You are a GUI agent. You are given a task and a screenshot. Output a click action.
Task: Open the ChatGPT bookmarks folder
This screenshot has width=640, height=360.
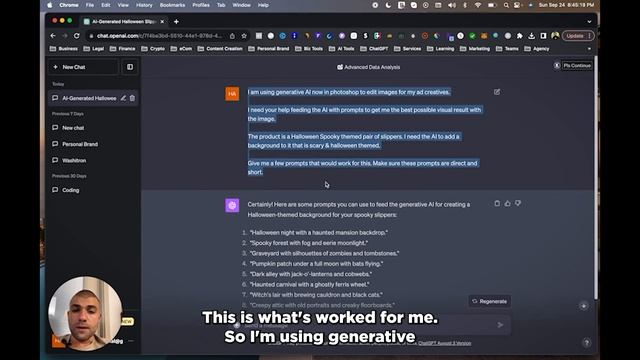tap(374, 49)
